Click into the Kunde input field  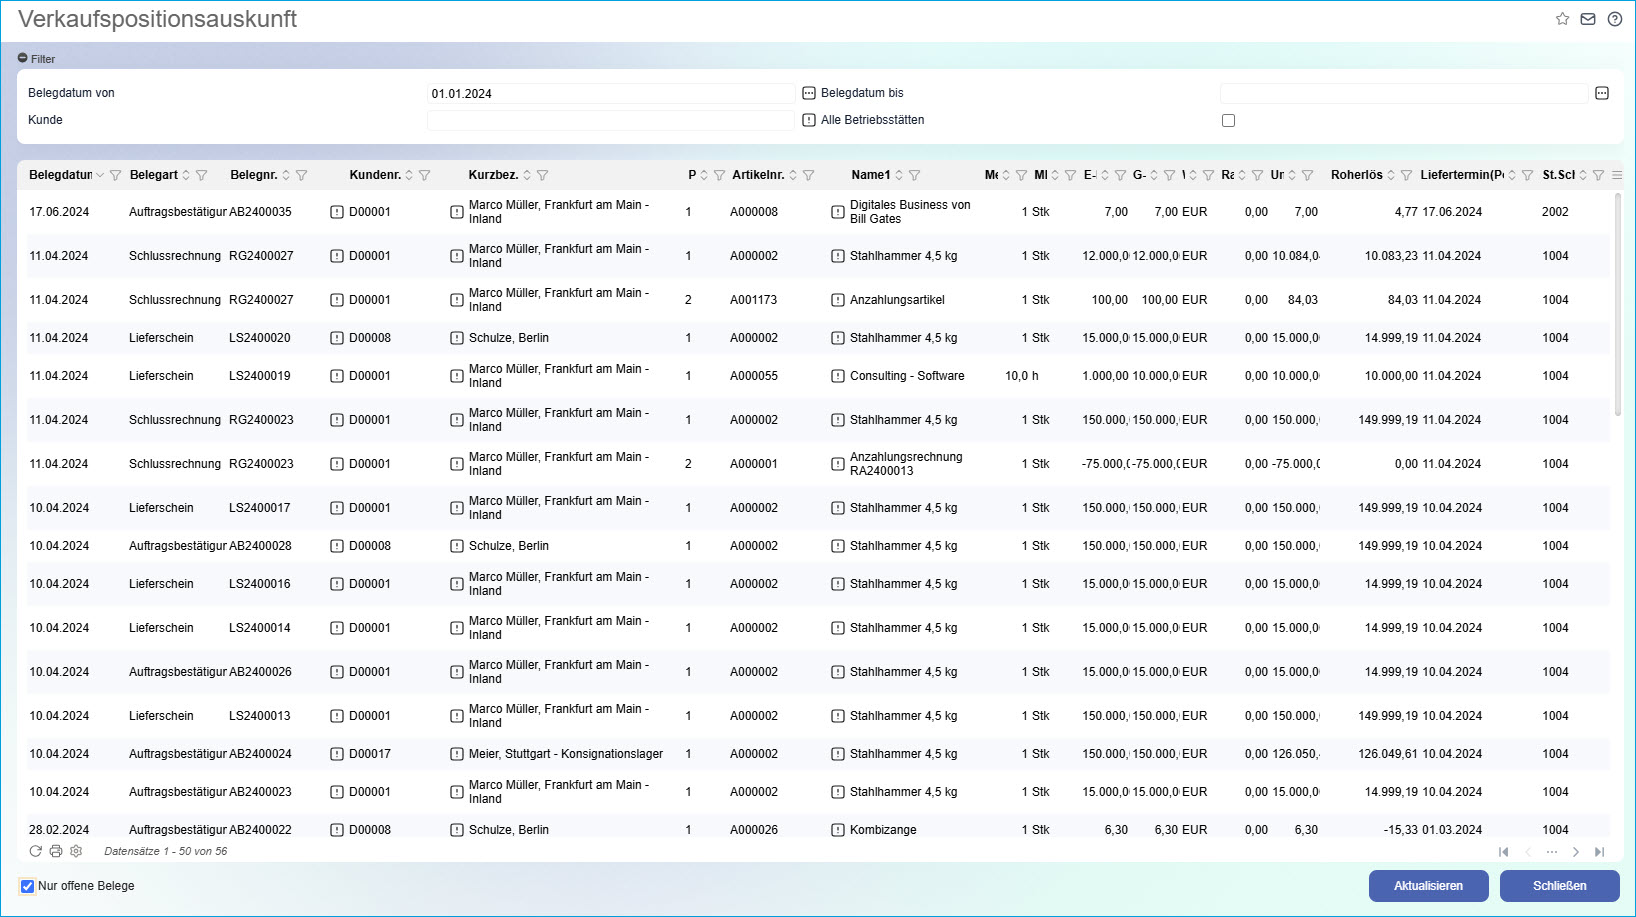[x=611, y=120]
